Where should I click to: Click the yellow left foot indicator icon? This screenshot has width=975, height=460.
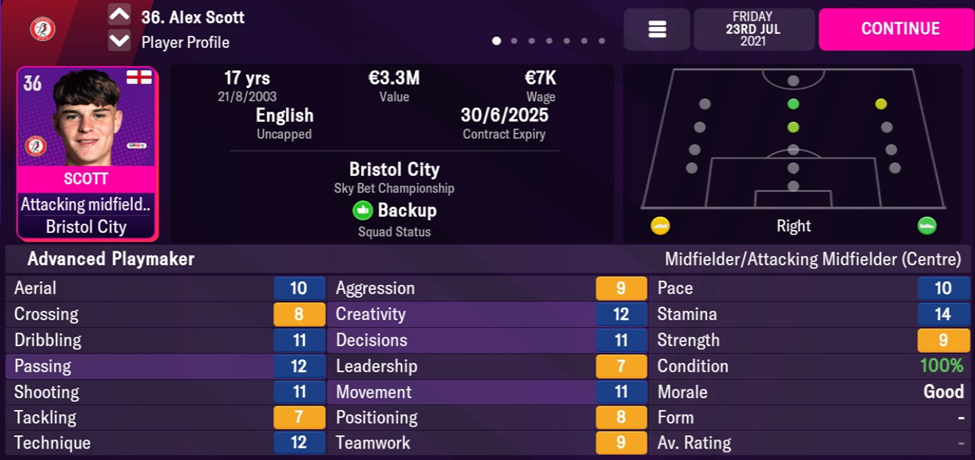(659, 225)
